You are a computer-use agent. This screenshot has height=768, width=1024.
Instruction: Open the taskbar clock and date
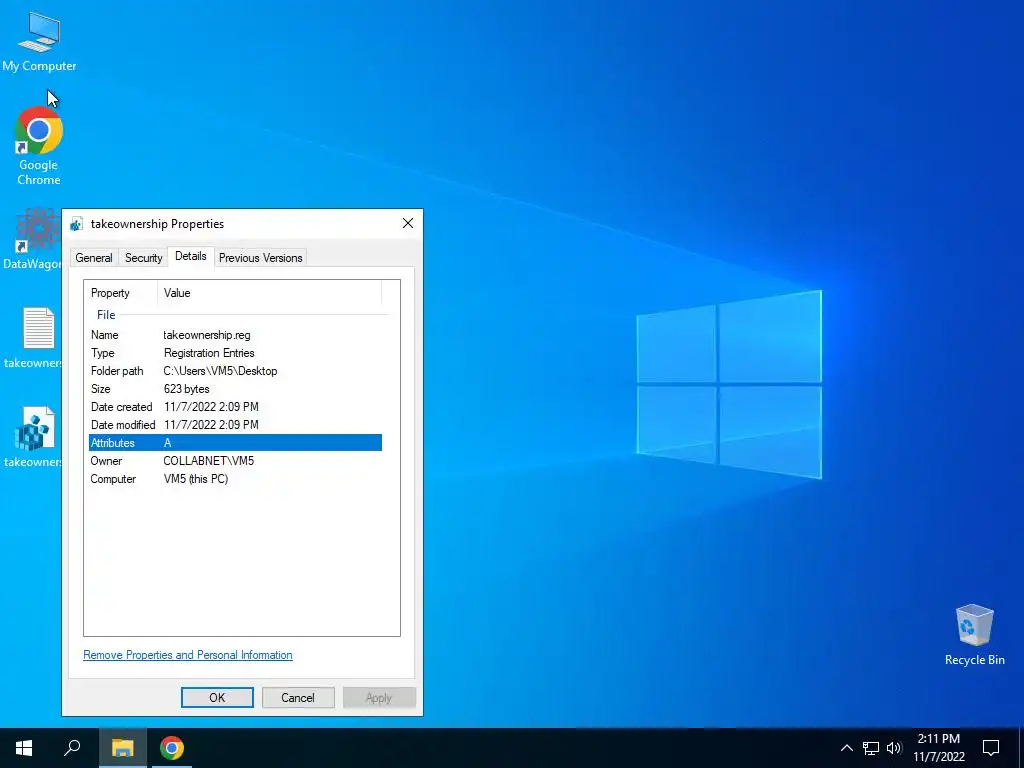pos(938,748)
